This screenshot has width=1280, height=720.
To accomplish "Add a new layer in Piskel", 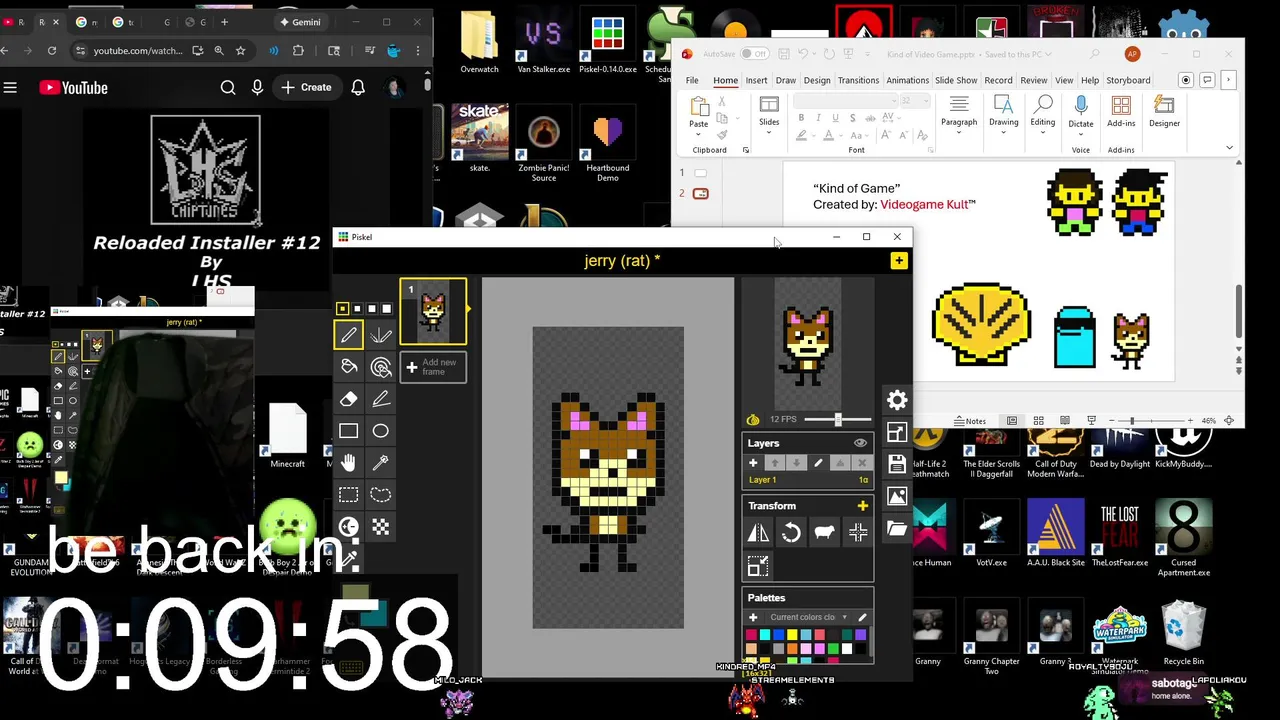I will coord(753,463).
